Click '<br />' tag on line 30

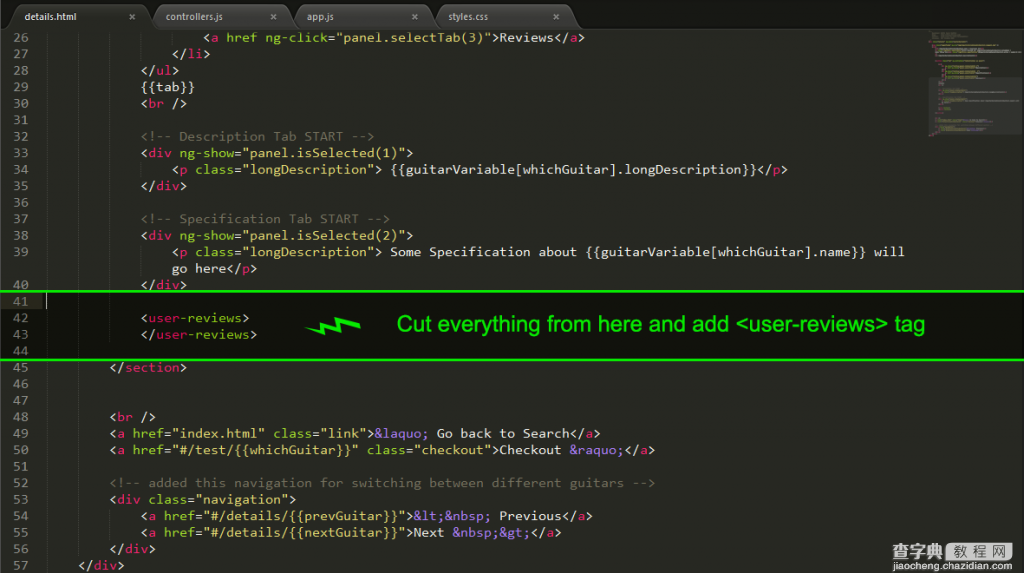click(164, 103)
